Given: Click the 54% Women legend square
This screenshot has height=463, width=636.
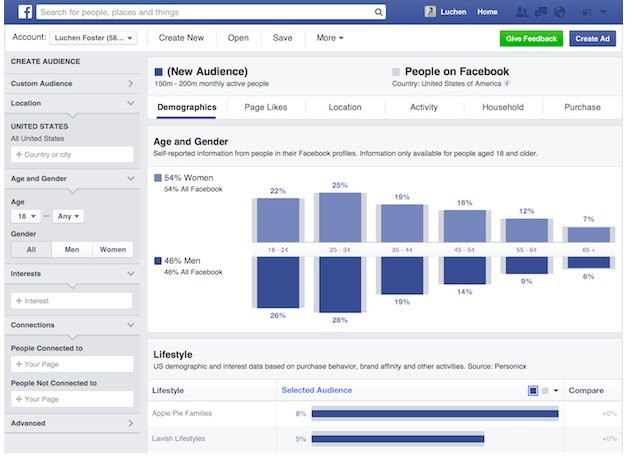Looking at the screenshot, I should pos(158,178).
